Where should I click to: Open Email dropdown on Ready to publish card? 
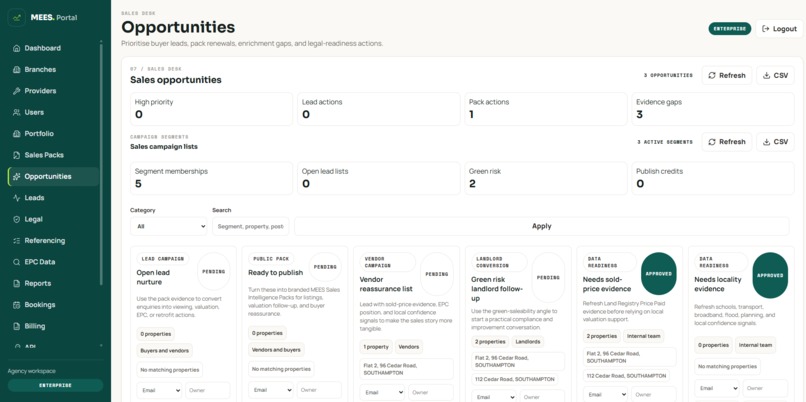[x=271, y=390]
